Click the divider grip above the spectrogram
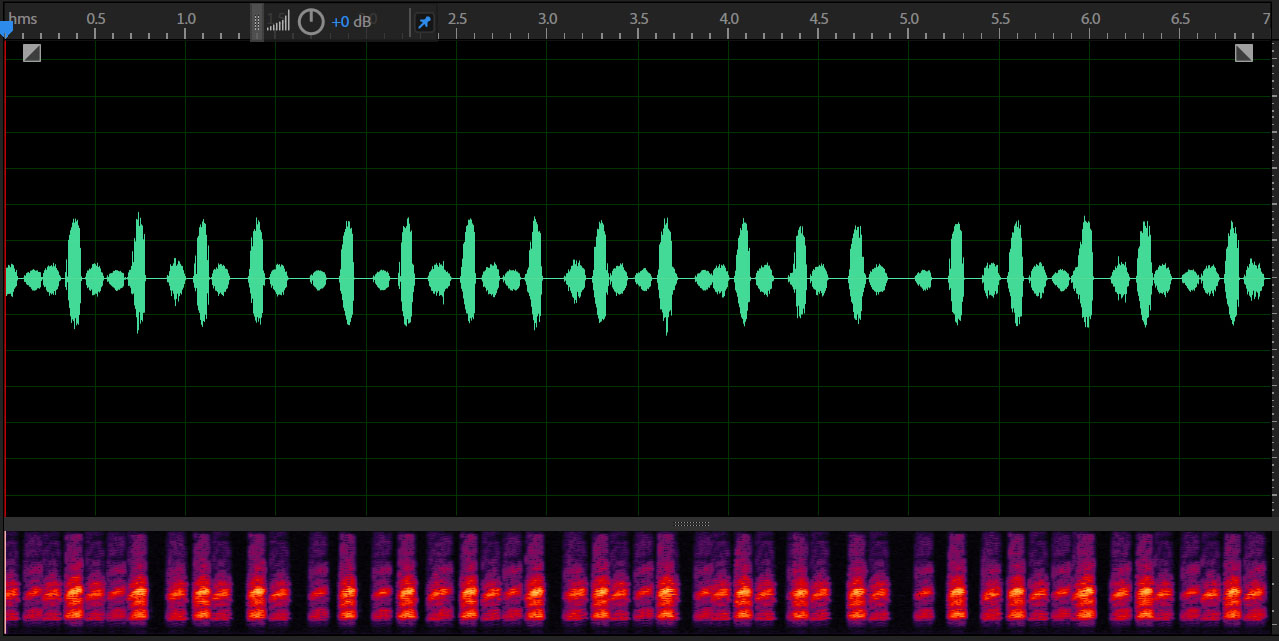Image resolution: width=1279 pixels, height=641 pixels. coord(691,523)
